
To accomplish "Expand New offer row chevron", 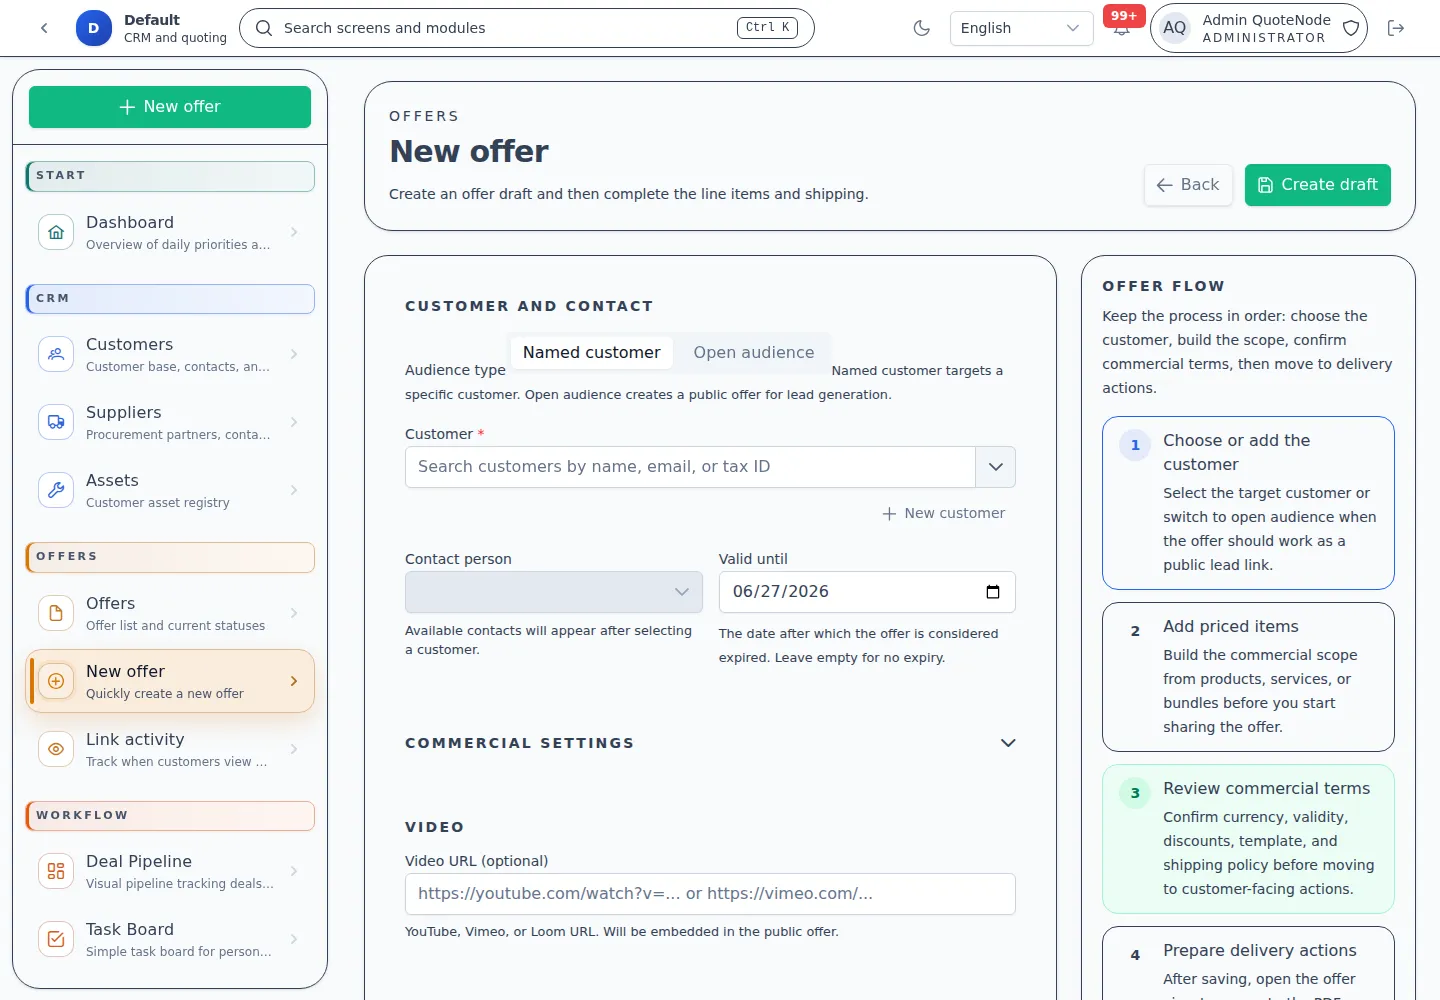I will pyautogui.click(x=294, y=681).
